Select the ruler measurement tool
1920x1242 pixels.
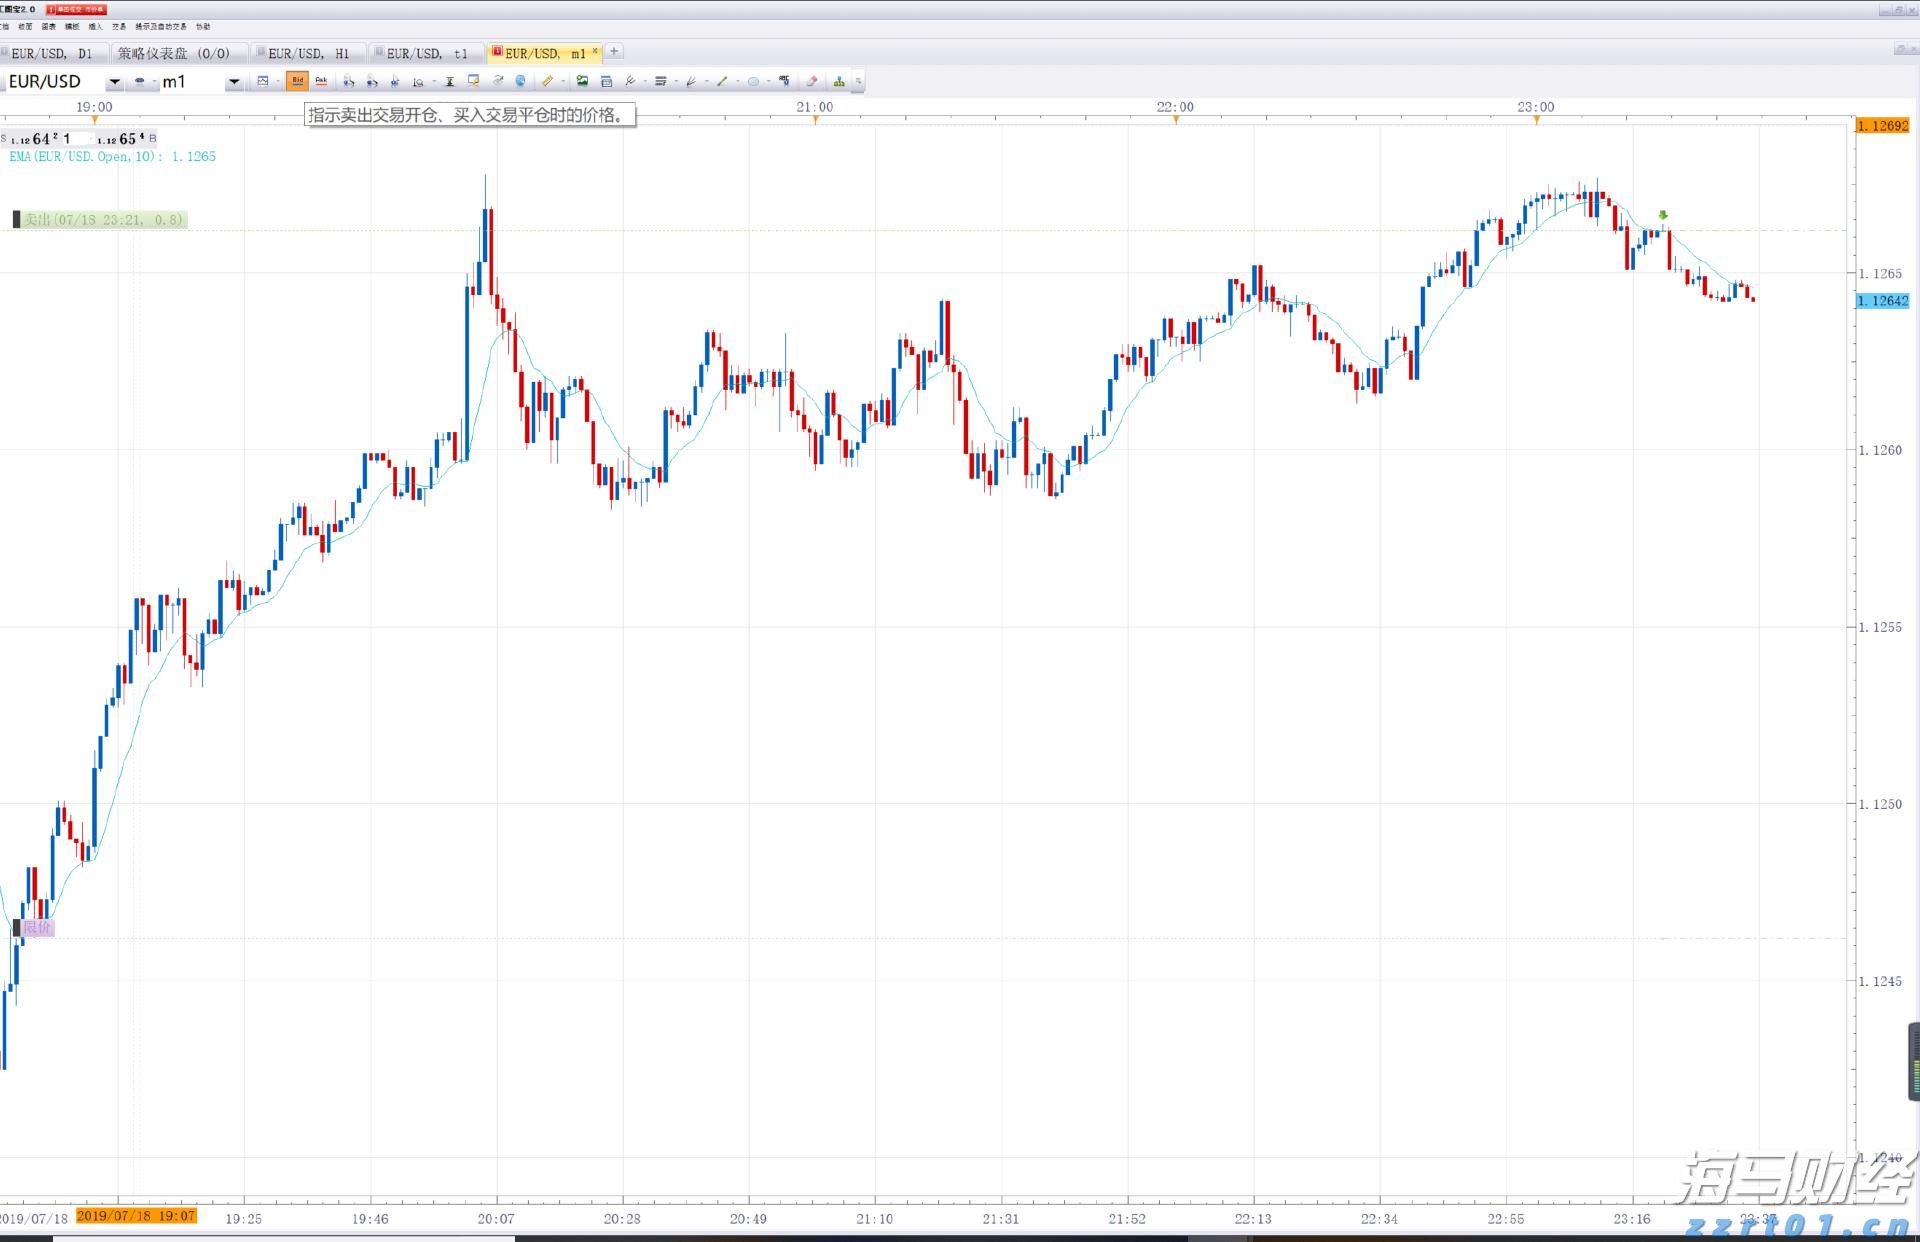[547, 81]
